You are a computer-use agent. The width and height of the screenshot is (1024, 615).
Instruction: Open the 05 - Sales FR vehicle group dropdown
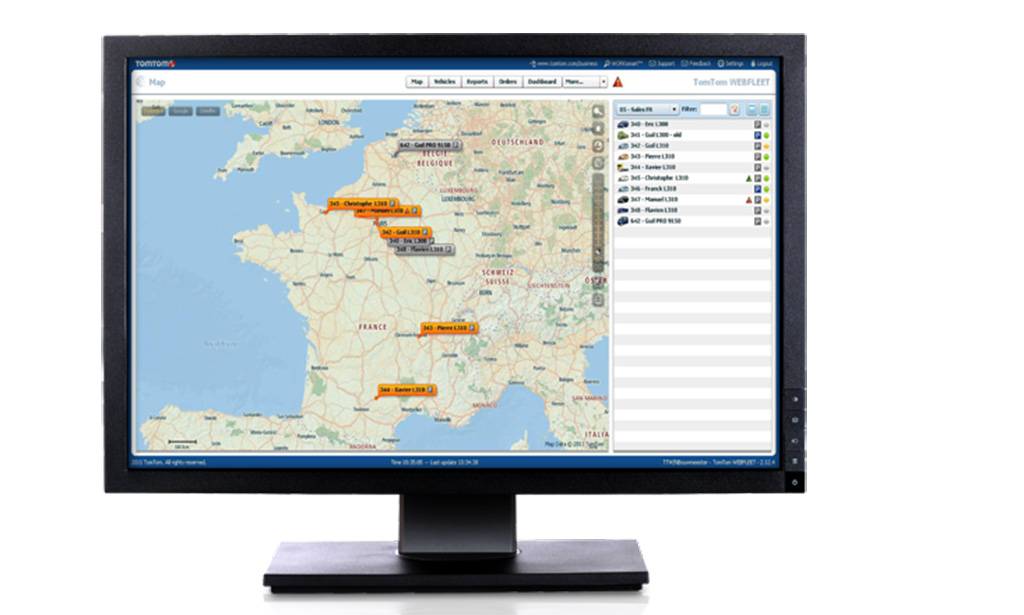[647, 108]
